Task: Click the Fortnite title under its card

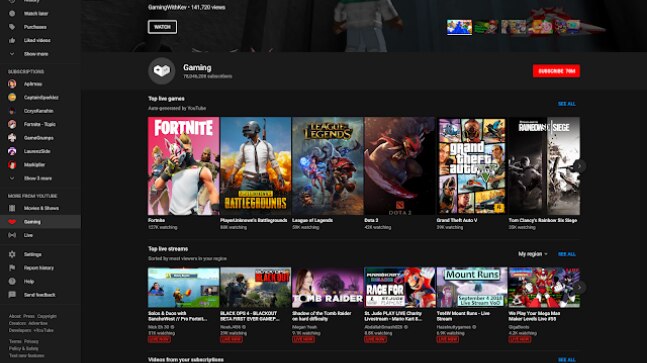Action: pyautogui.click(x=156, y=220)
